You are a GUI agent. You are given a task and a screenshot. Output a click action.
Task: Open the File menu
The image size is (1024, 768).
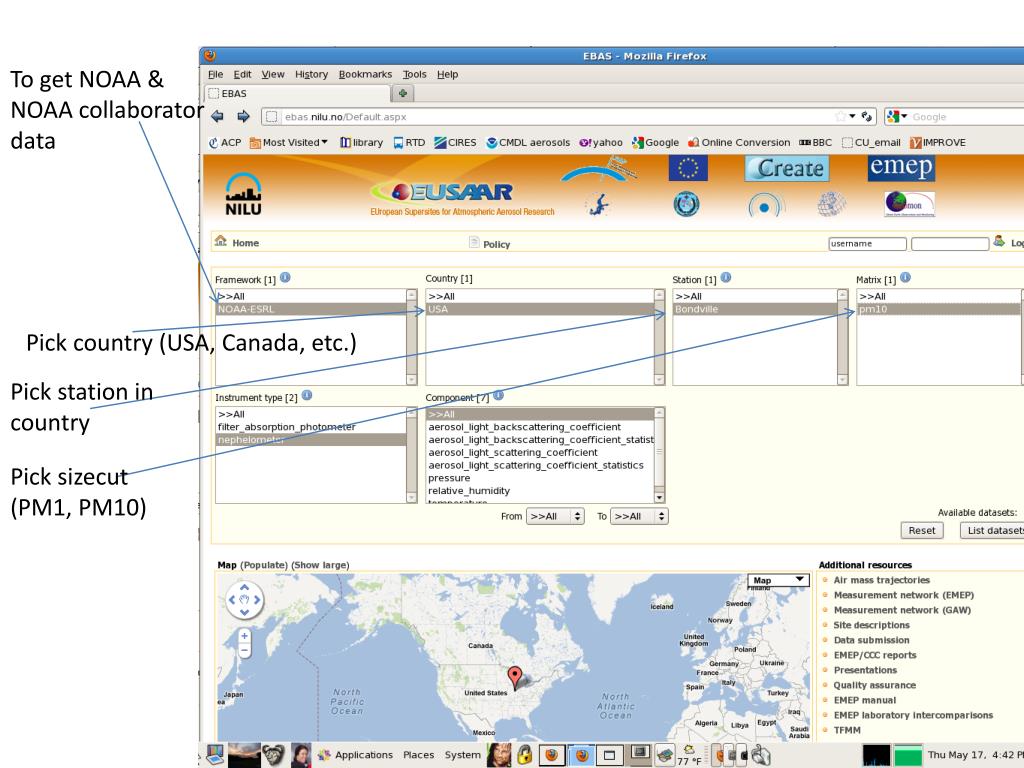coord(216,74)
